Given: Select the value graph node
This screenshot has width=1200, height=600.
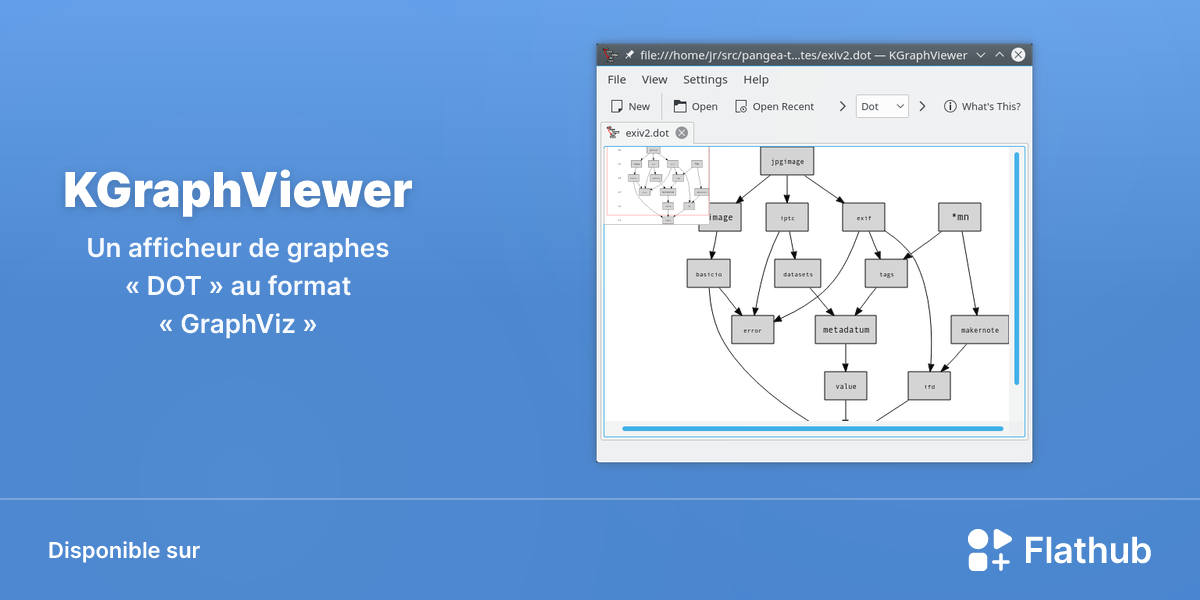Looking at the screenshot, I should [x=846, y=386].
